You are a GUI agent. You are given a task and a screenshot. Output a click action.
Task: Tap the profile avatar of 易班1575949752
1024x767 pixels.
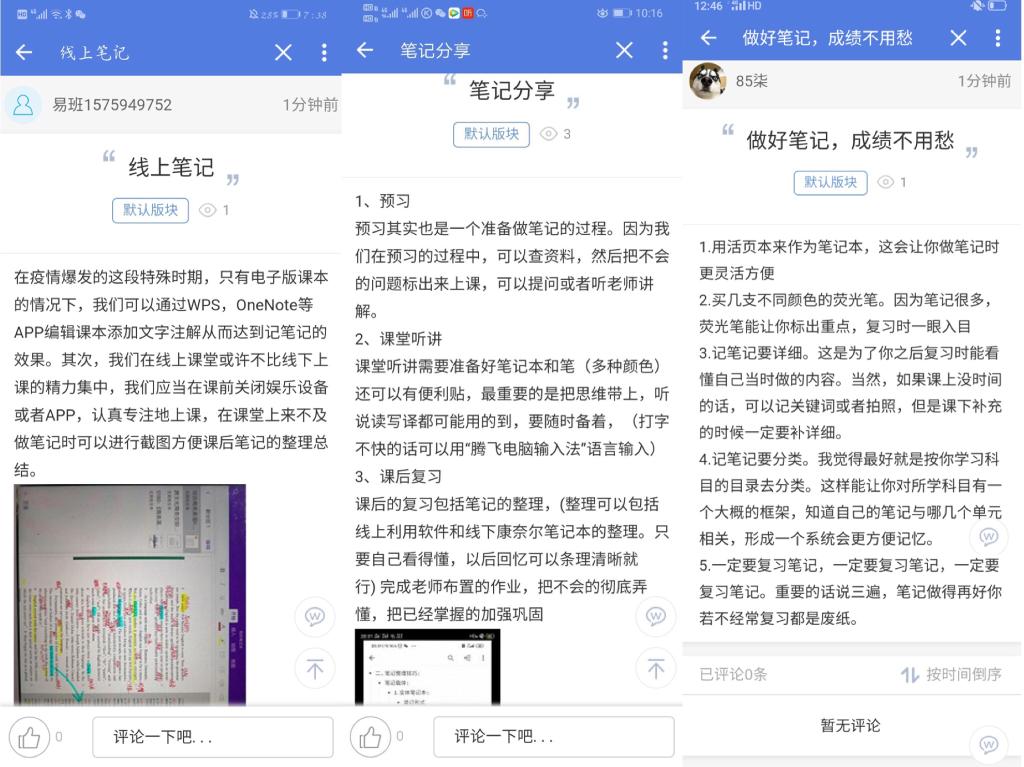(24, 105)
